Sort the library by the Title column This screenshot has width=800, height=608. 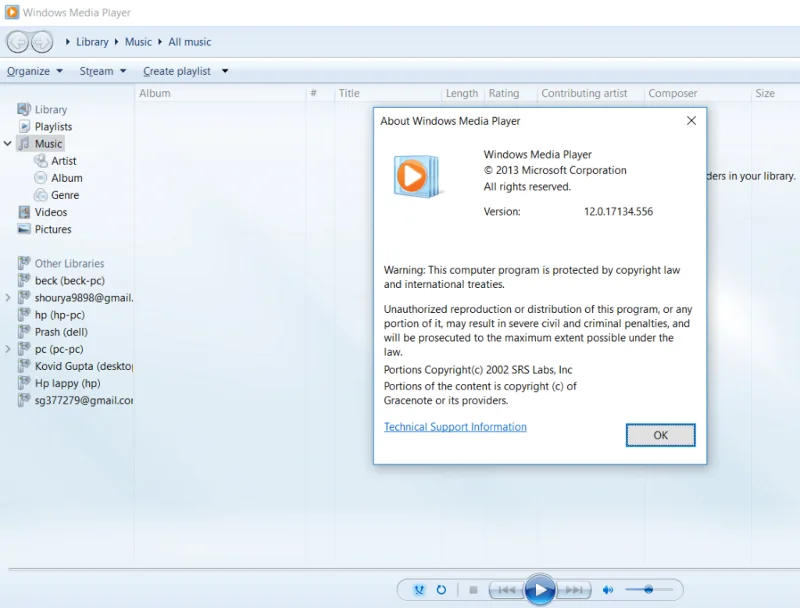point(350,93)
